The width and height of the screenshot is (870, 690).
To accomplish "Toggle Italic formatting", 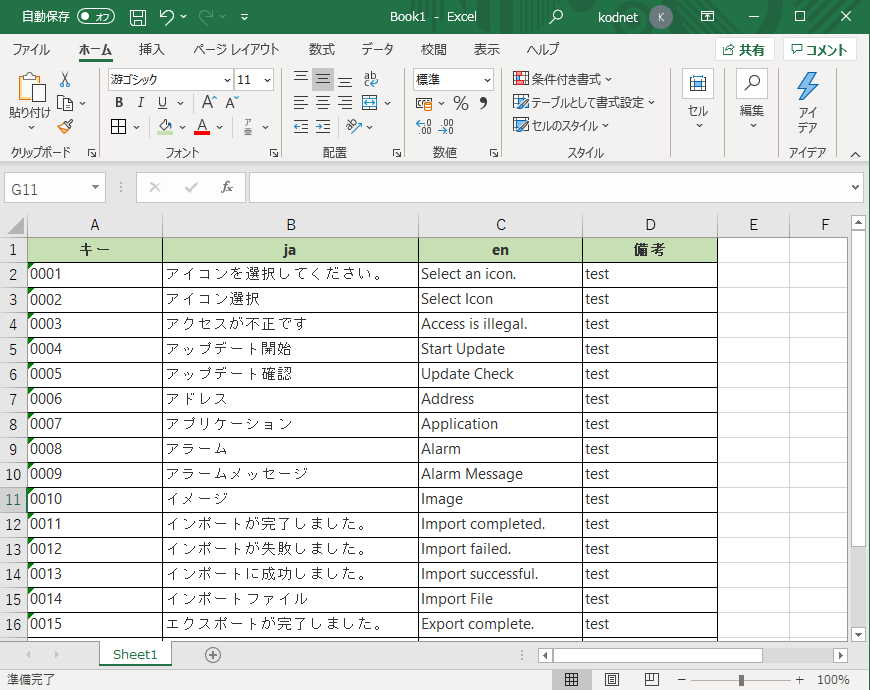I will point(140,103).
